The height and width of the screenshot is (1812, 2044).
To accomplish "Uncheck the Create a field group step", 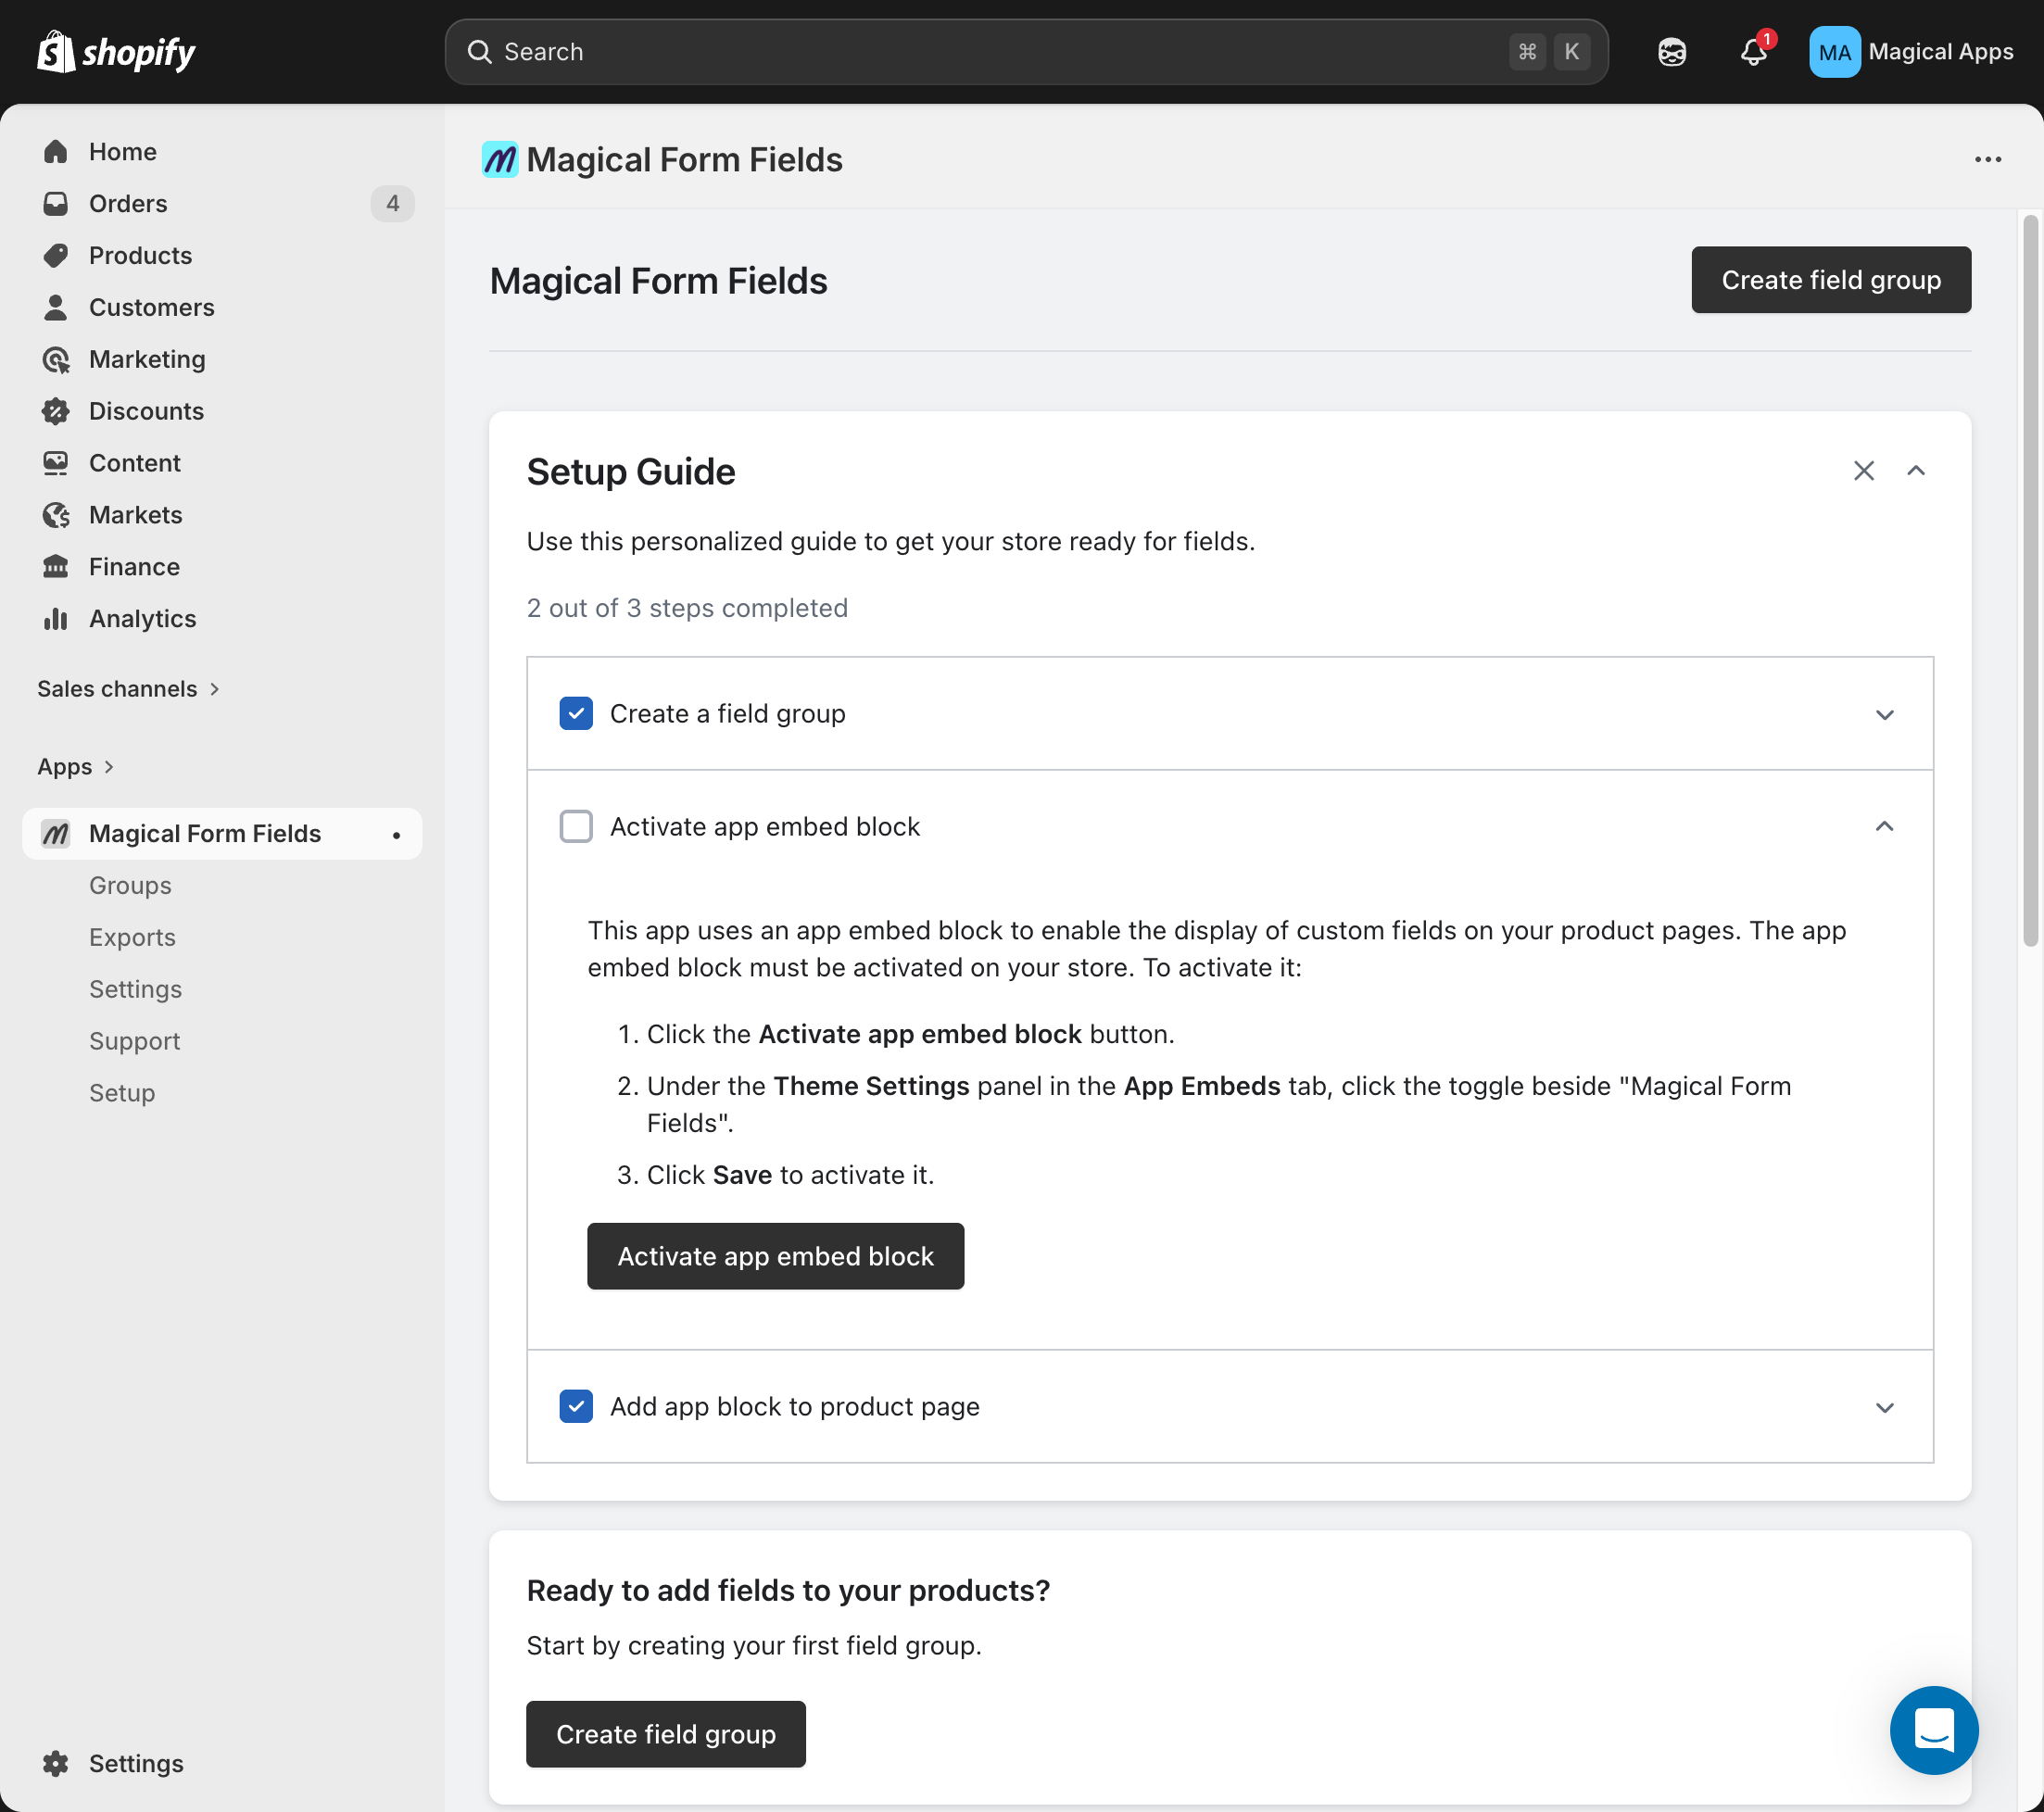I will pos(576,713).
